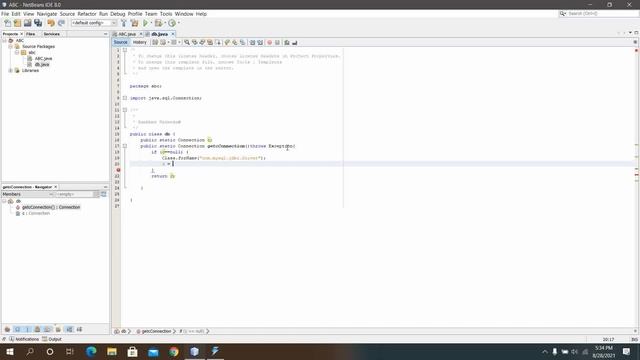Click the Debug Project toolbar icon
This screenshot has width=640, height=360.
(158, 23)
